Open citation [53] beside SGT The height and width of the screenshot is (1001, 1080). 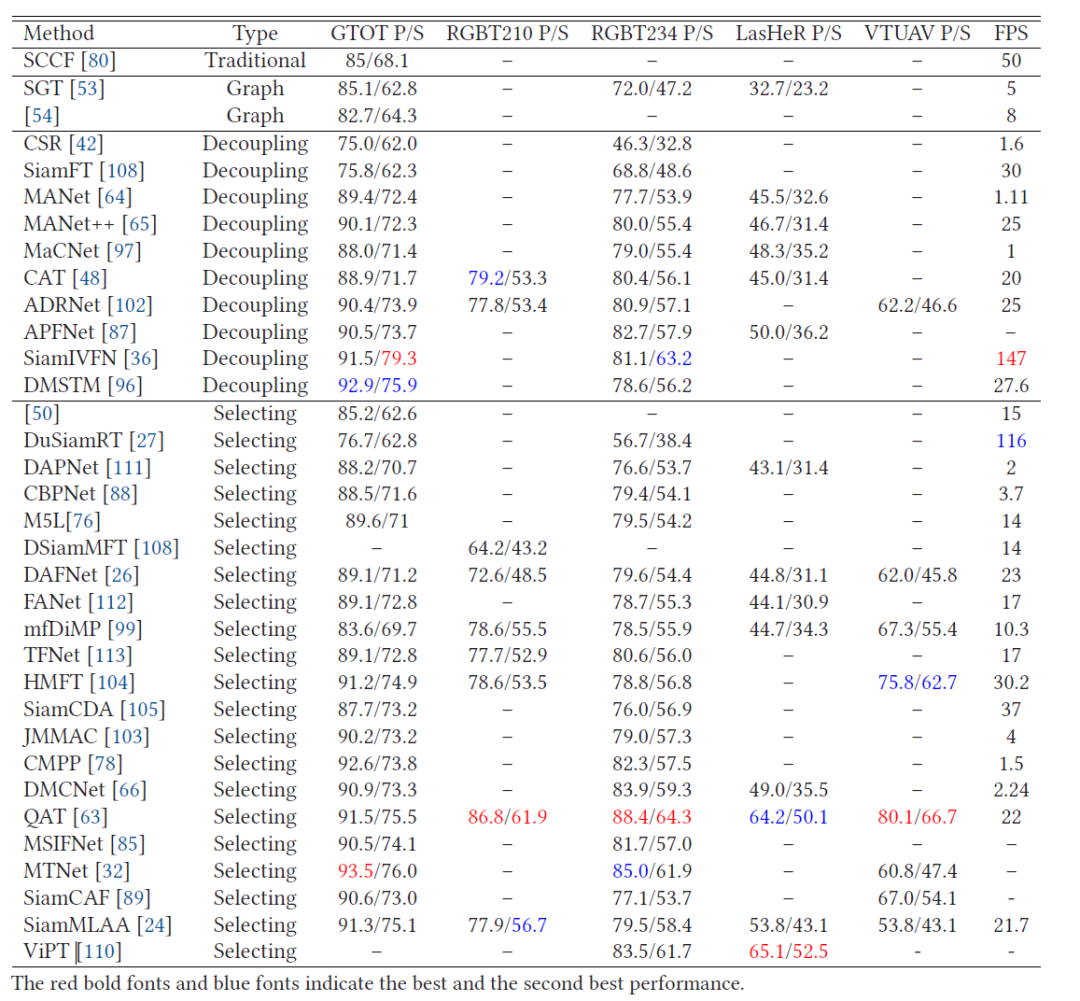tap(87, 88)
